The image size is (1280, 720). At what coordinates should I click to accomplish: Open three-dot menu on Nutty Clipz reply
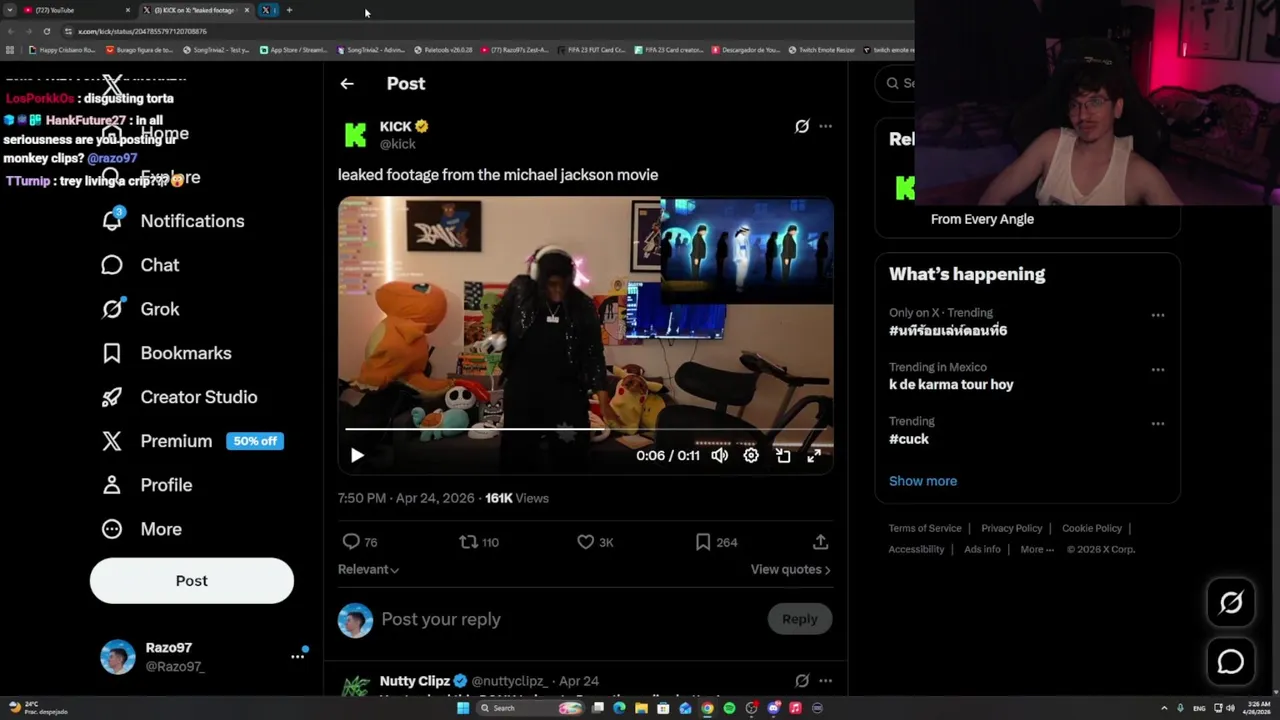coord(825,681)
